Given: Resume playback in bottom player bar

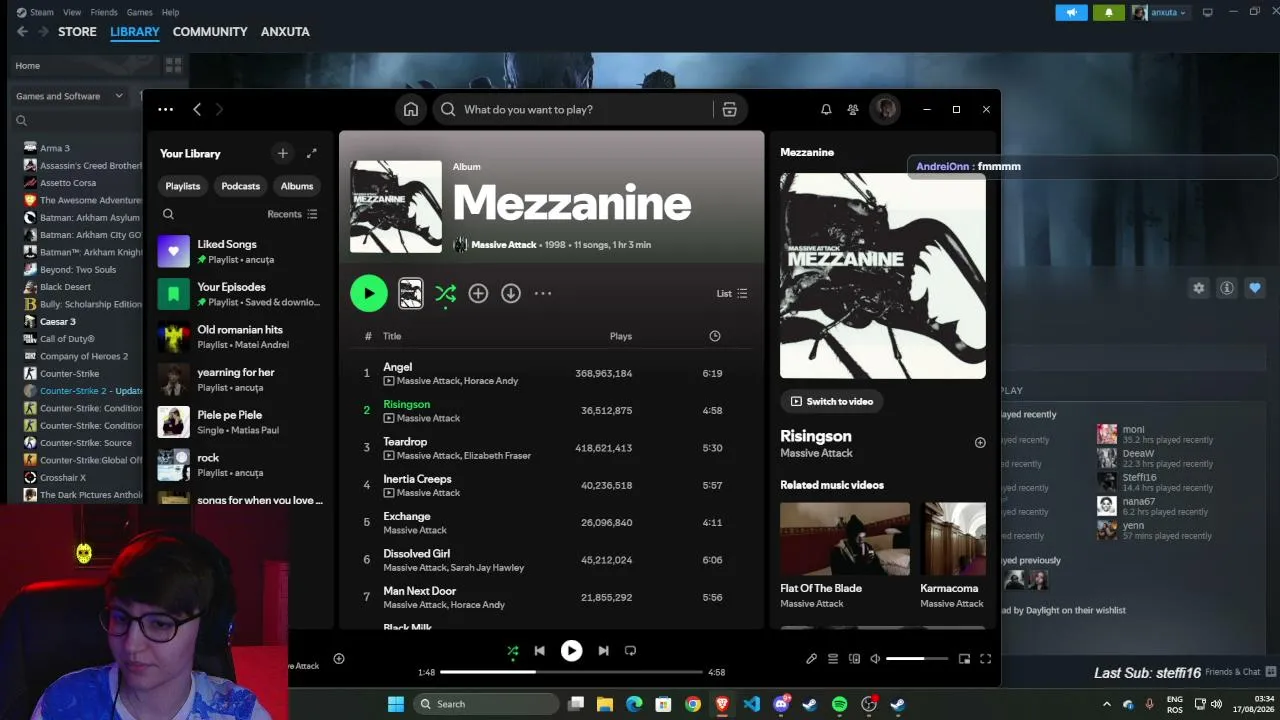Looking at the screenshot, I should click(571, 651).
